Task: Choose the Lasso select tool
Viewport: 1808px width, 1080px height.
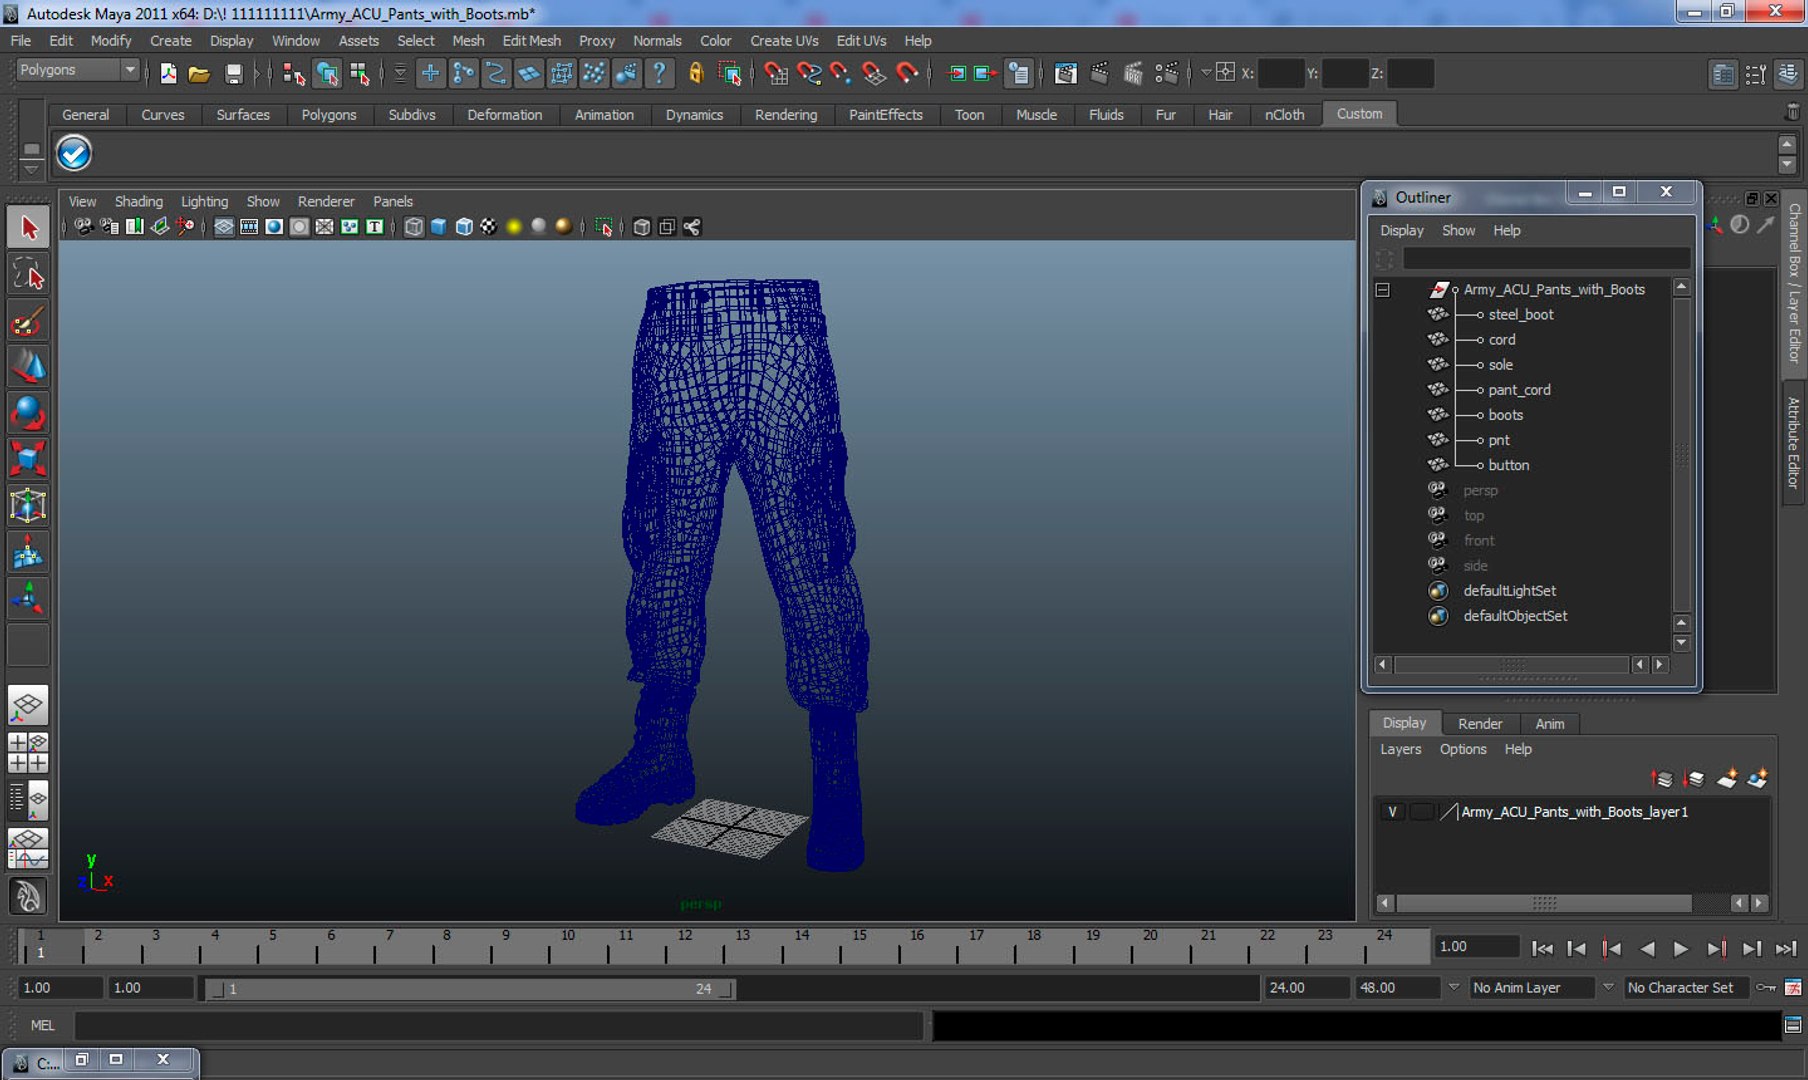Action: (28, 274)
